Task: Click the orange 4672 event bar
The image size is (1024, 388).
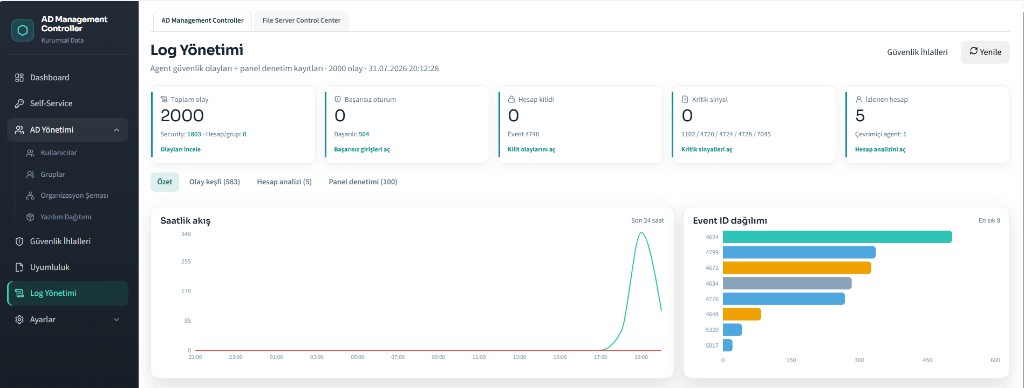Action: pos(797,268)
